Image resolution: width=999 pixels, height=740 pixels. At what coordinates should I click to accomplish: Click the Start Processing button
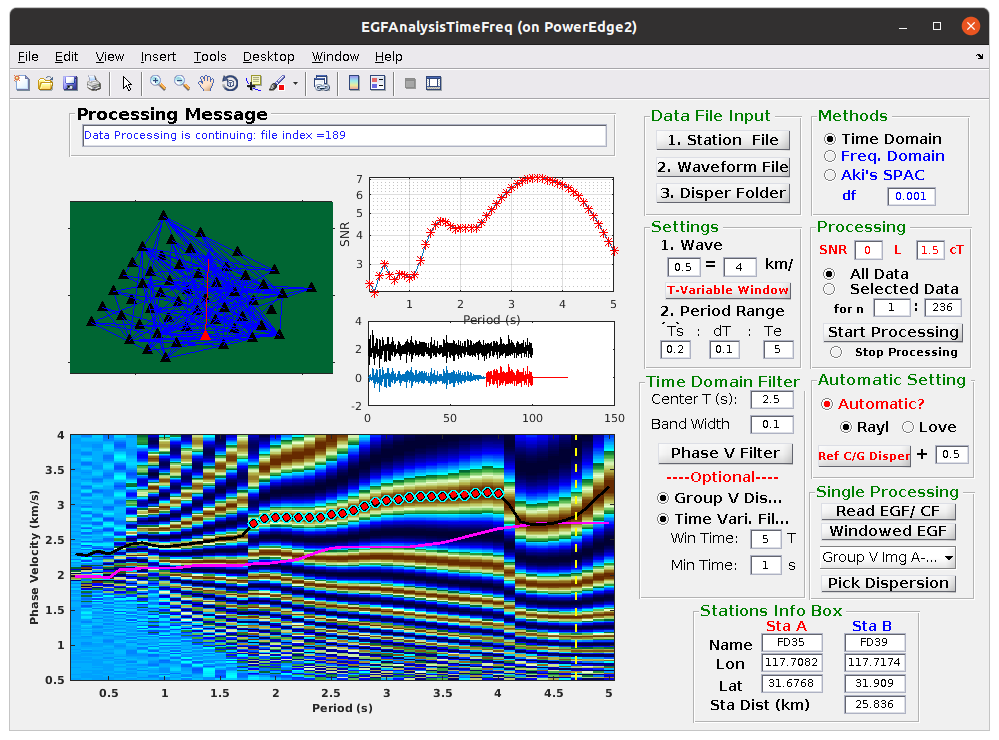click(893, 332)
